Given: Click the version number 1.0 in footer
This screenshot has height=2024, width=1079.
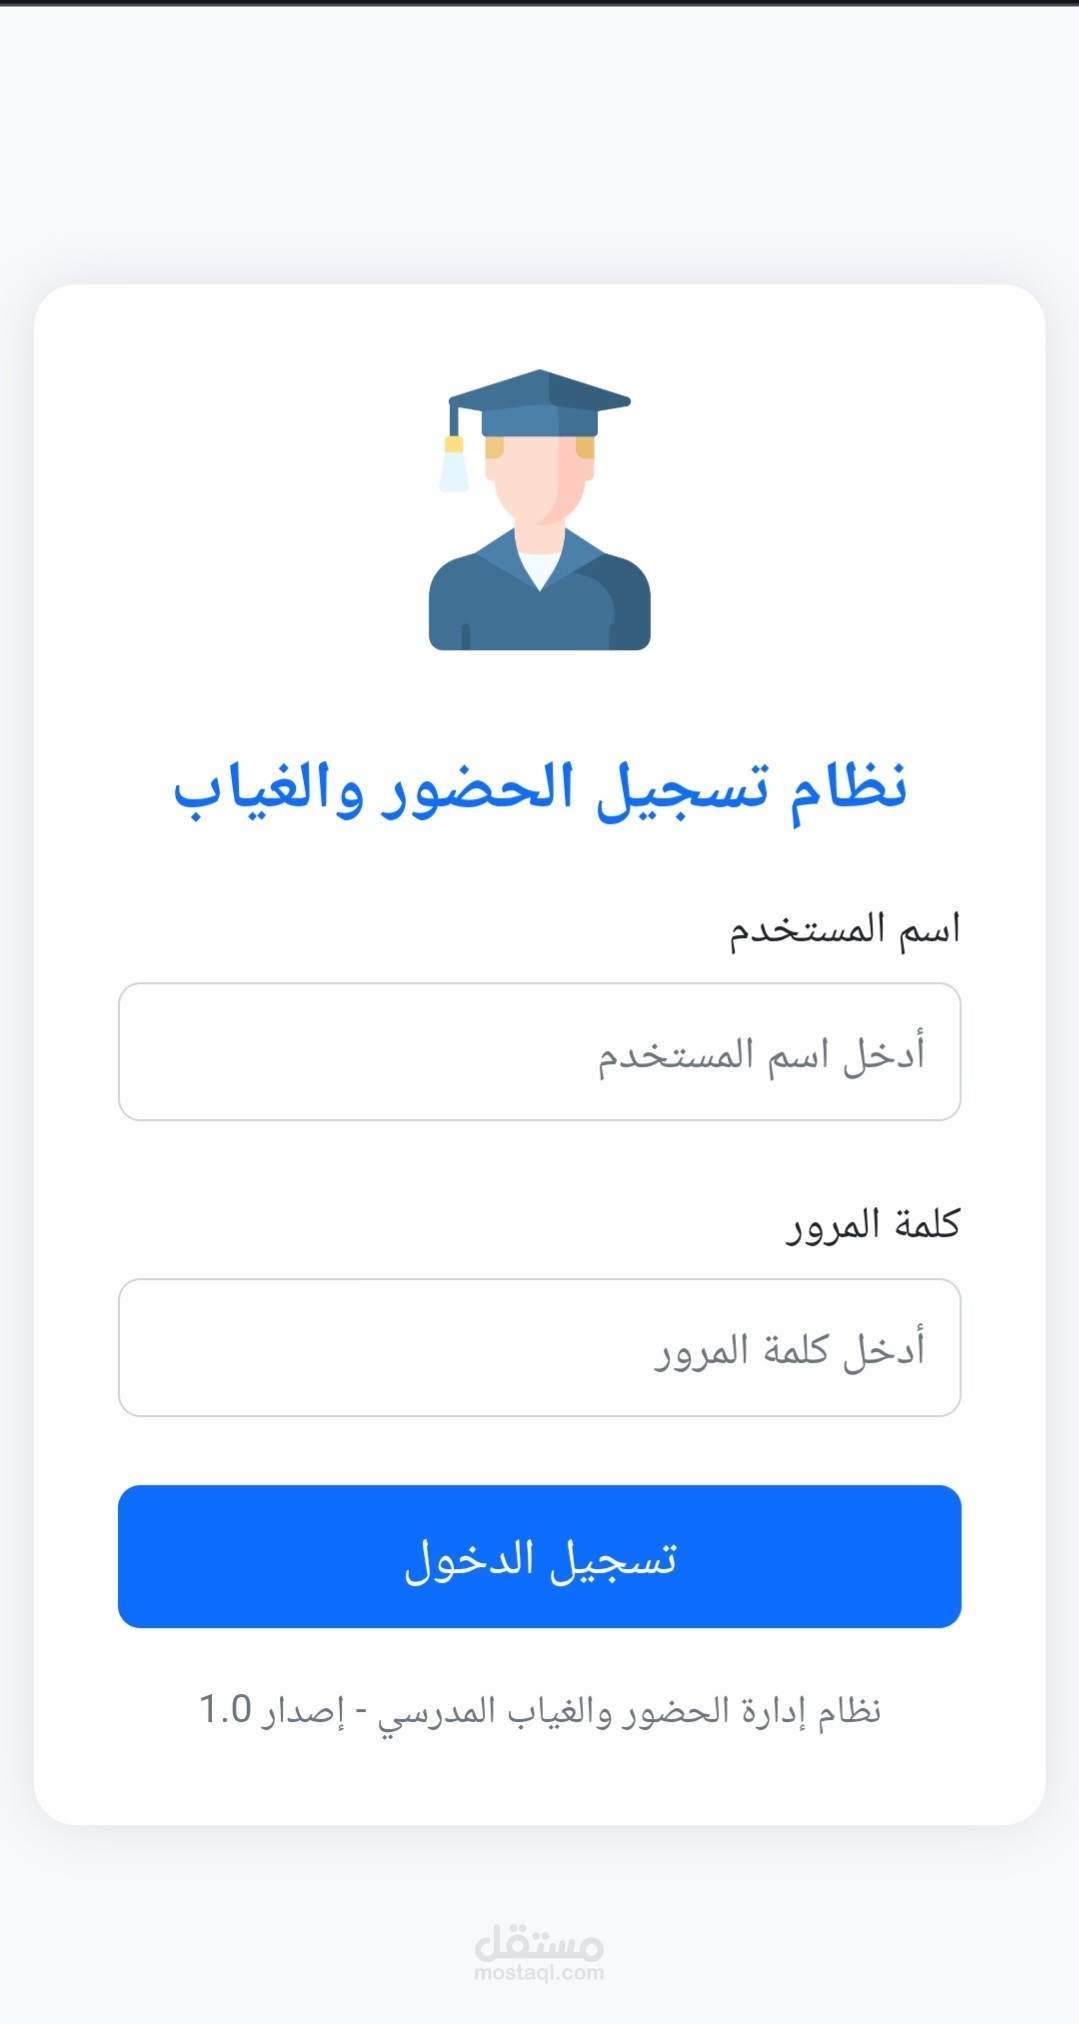Looking at the screenshot, I should pos(225,1710).
